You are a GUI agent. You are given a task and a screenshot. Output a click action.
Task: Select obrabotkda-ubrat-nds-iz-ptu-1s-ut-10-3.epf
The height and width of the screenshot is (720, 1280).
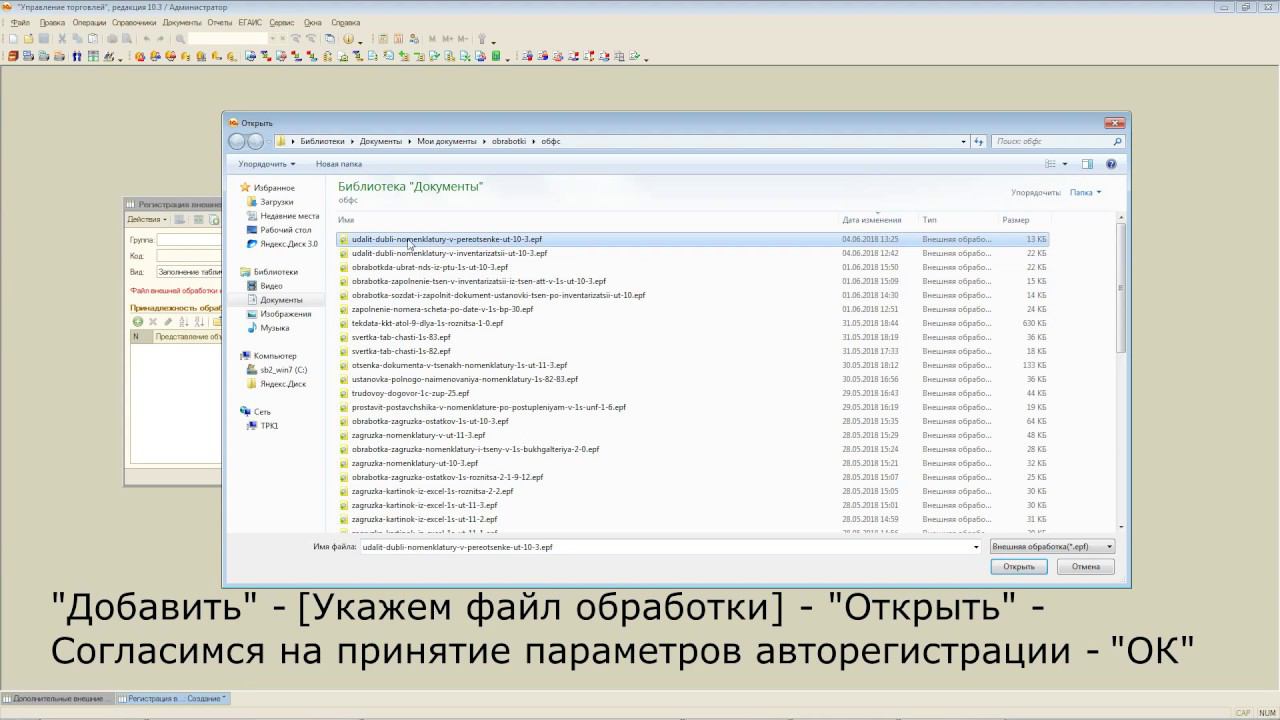pos(692,268)
